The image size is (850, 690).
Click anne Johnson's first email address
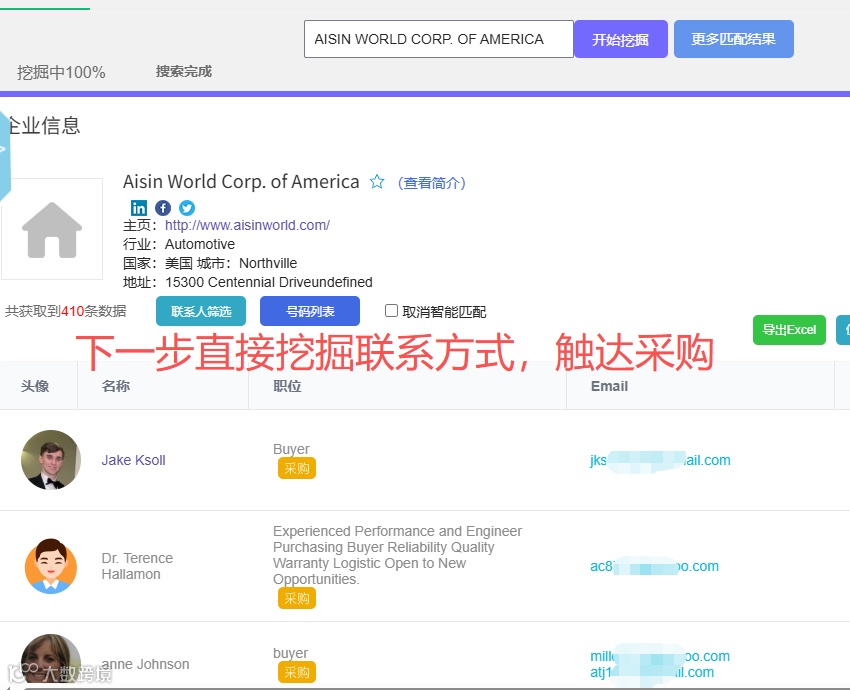coord(660,656)
